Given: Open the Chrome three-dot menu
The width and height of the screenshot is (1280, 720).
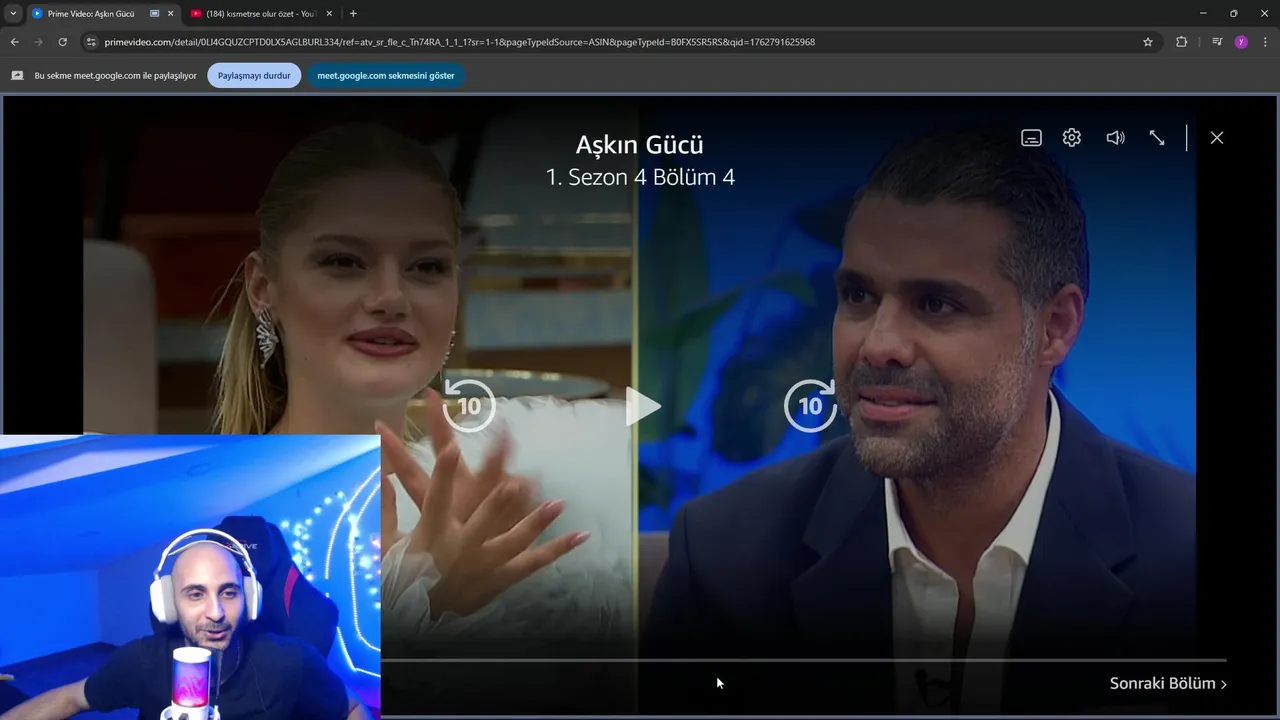Looking at the screenshot, I should coord(1265,42).
